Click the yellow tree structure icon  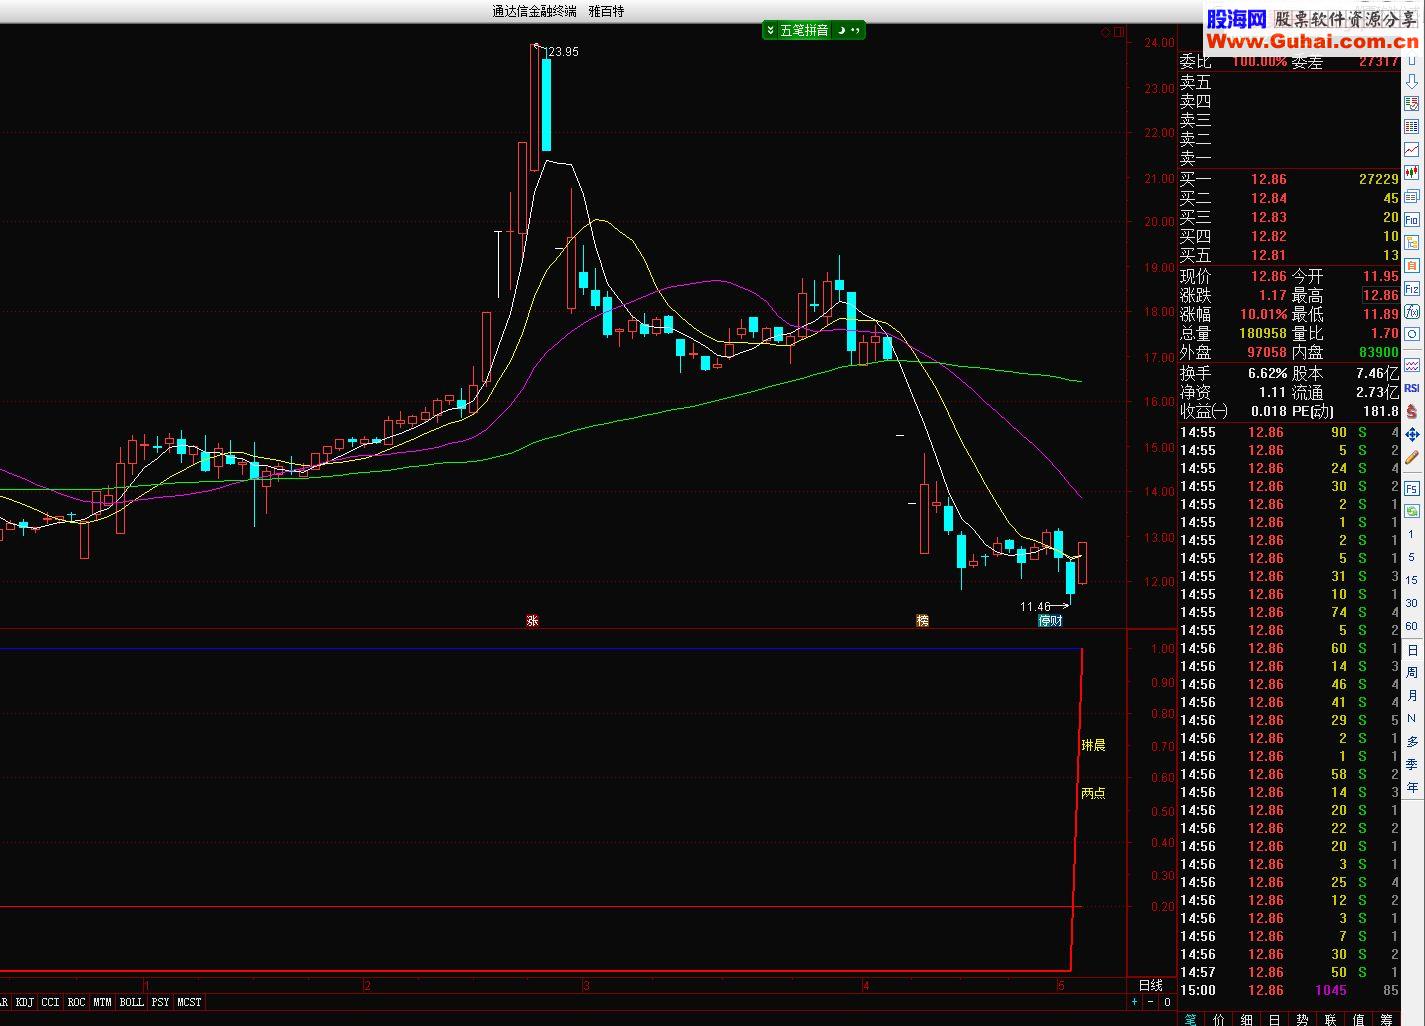[x=1412, y=242]
